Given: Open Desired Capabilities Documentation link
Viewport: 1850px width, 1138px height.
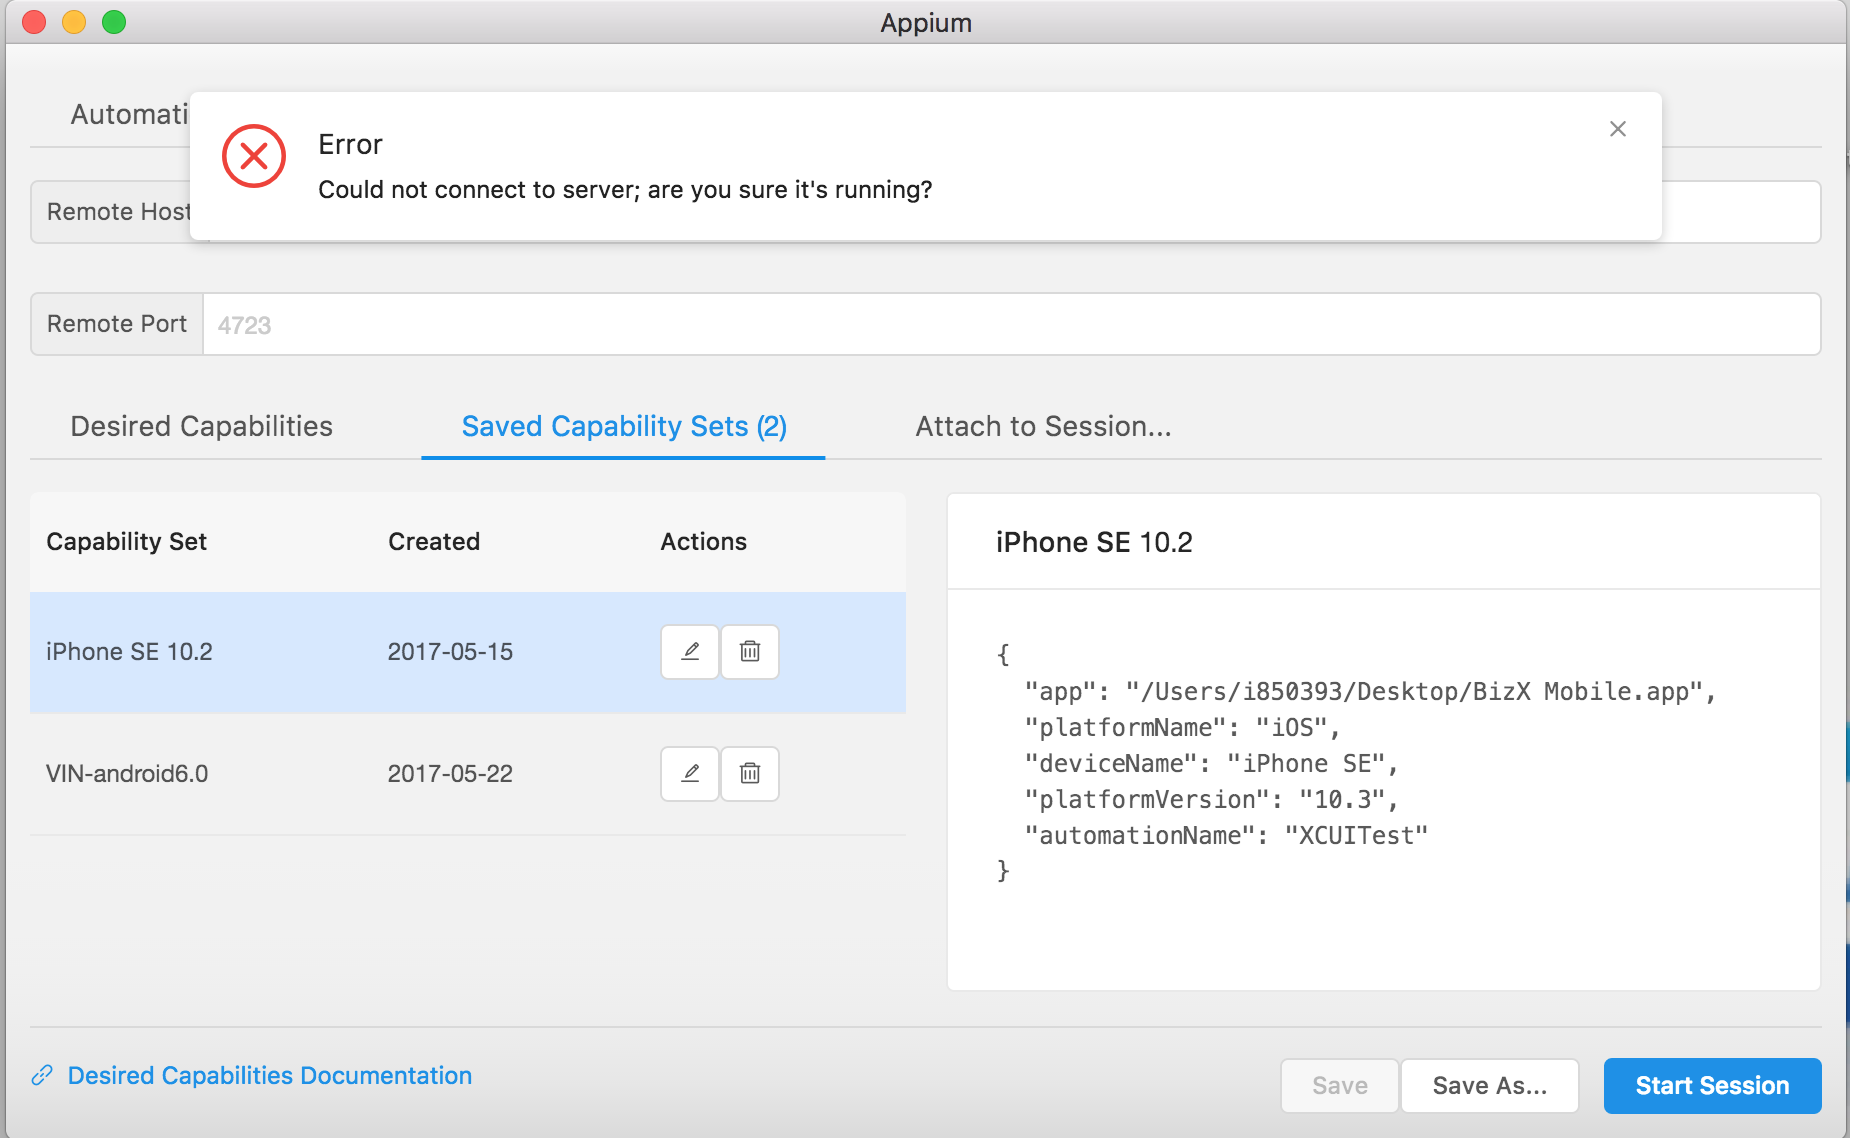Looking at the screenshot, I should pos(270,1075).
